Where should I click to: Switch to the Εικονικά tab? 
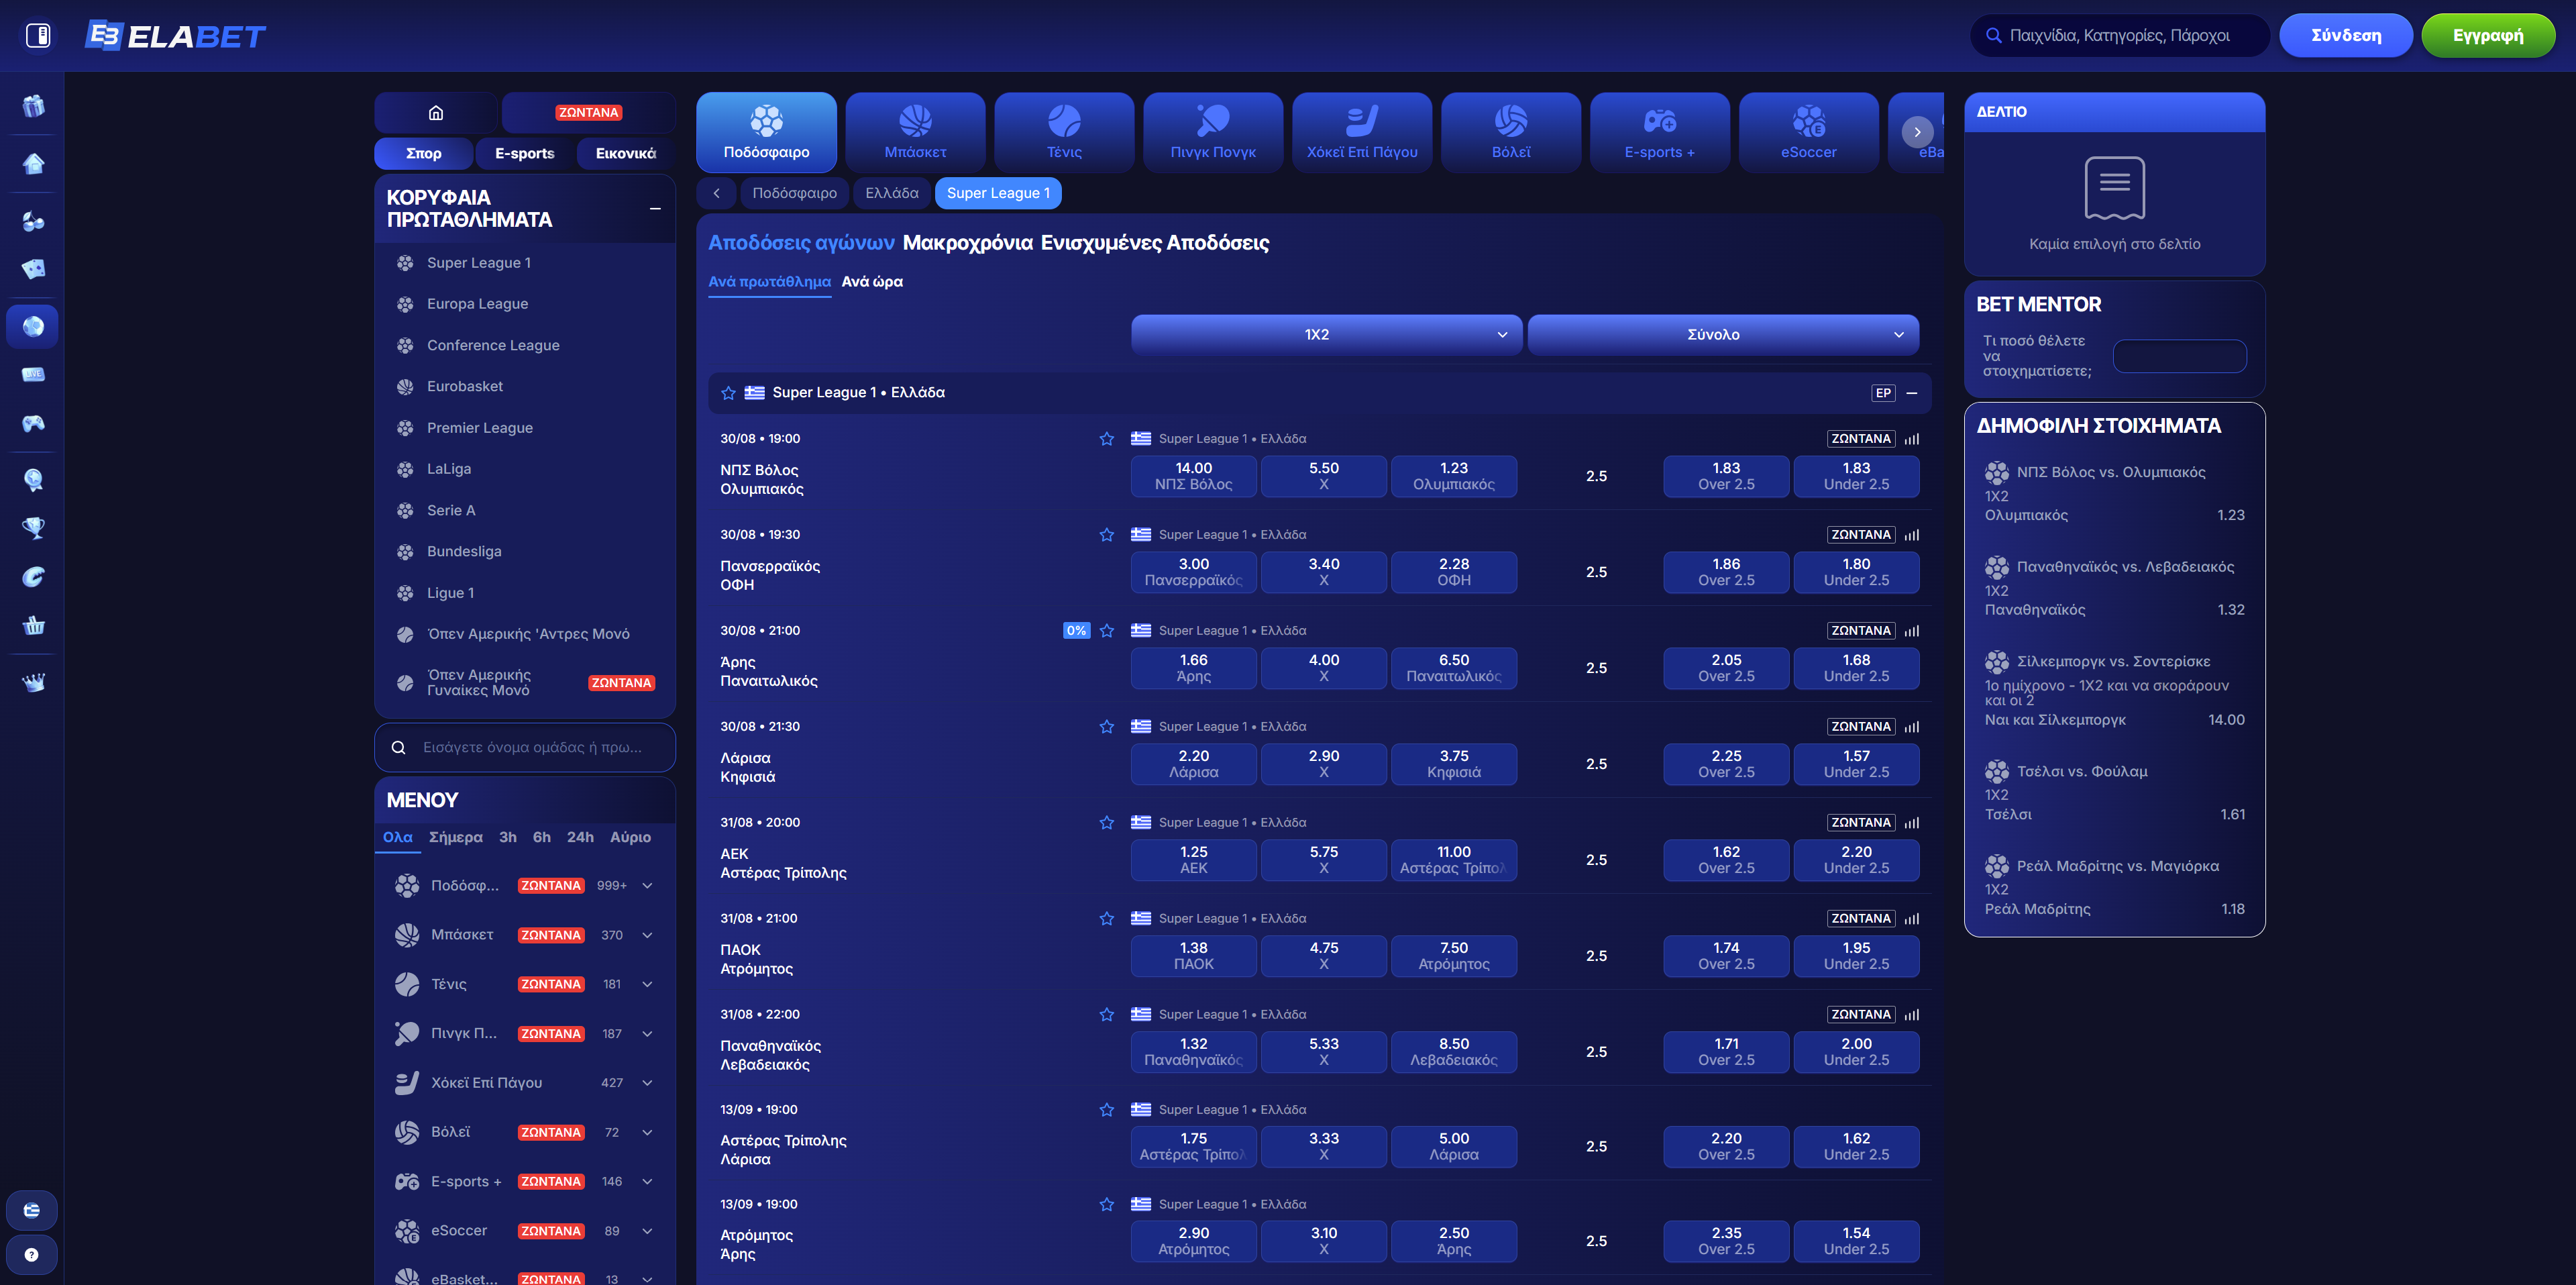(625, 153)
